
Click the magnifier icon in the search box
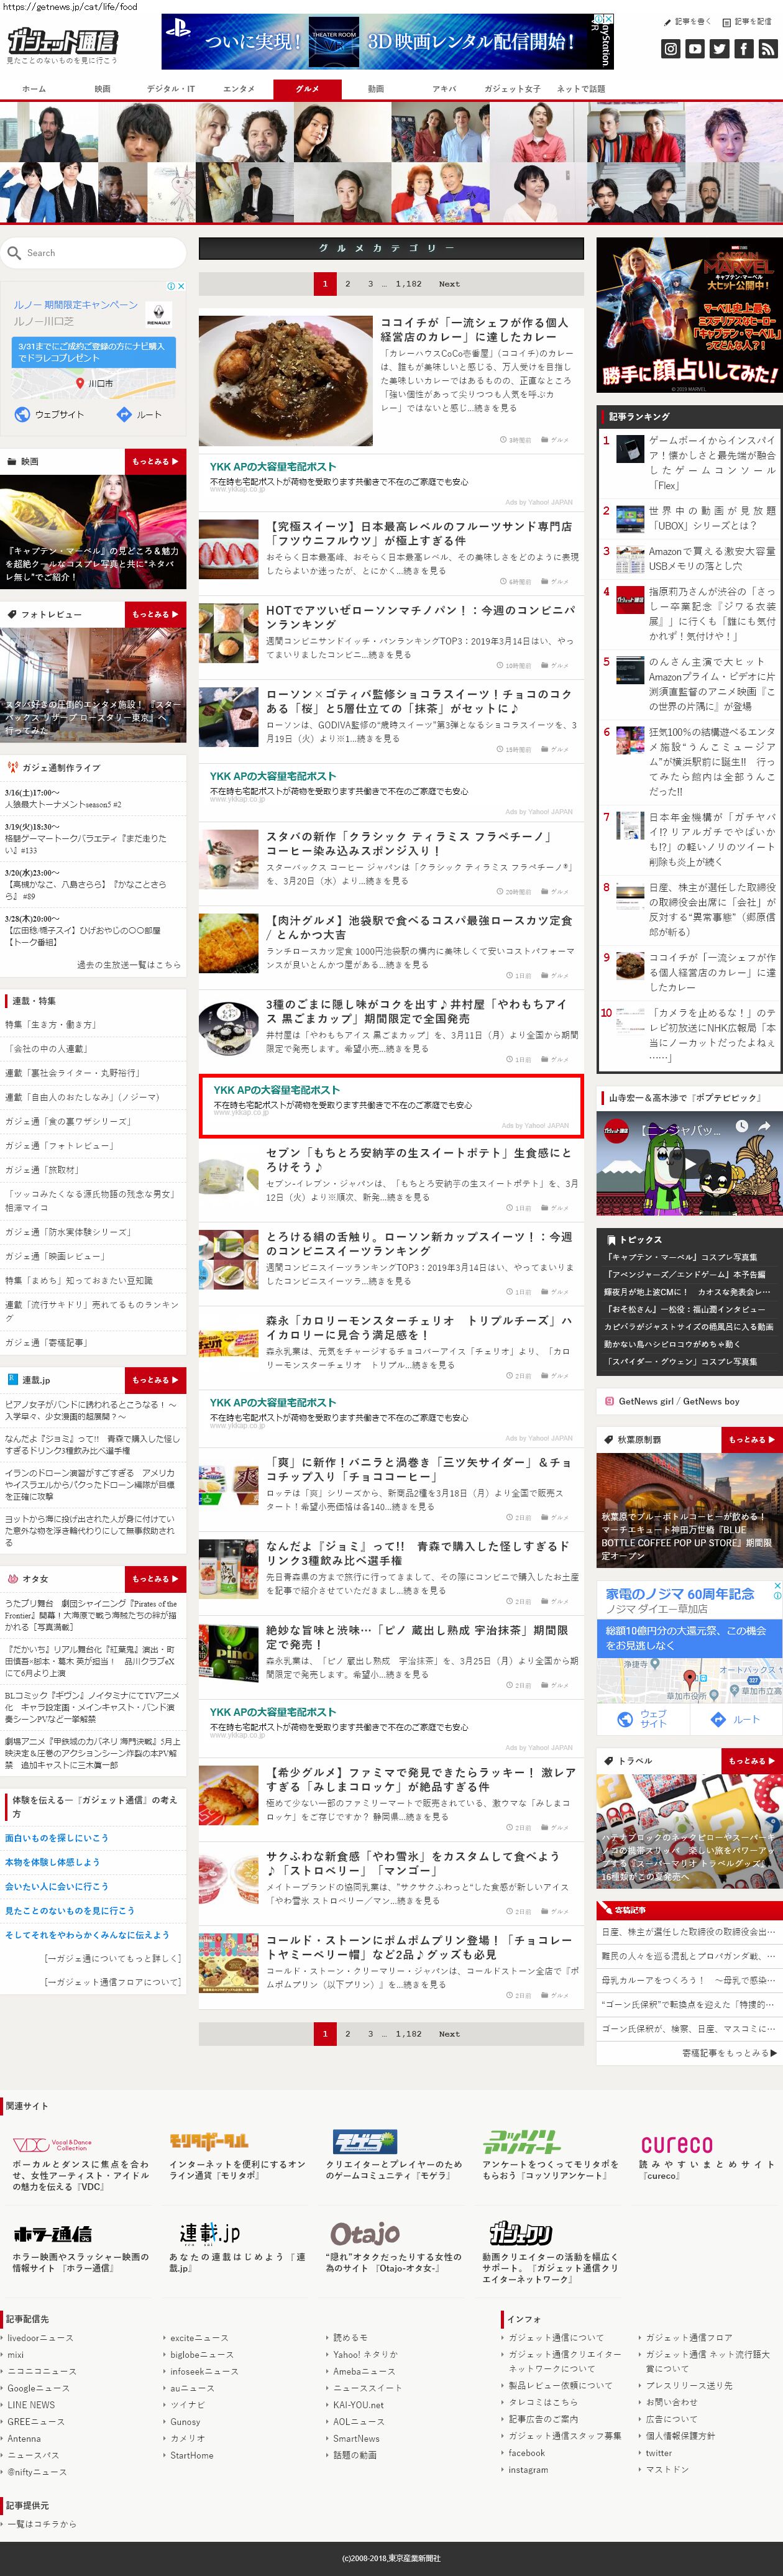coord(14,253)
